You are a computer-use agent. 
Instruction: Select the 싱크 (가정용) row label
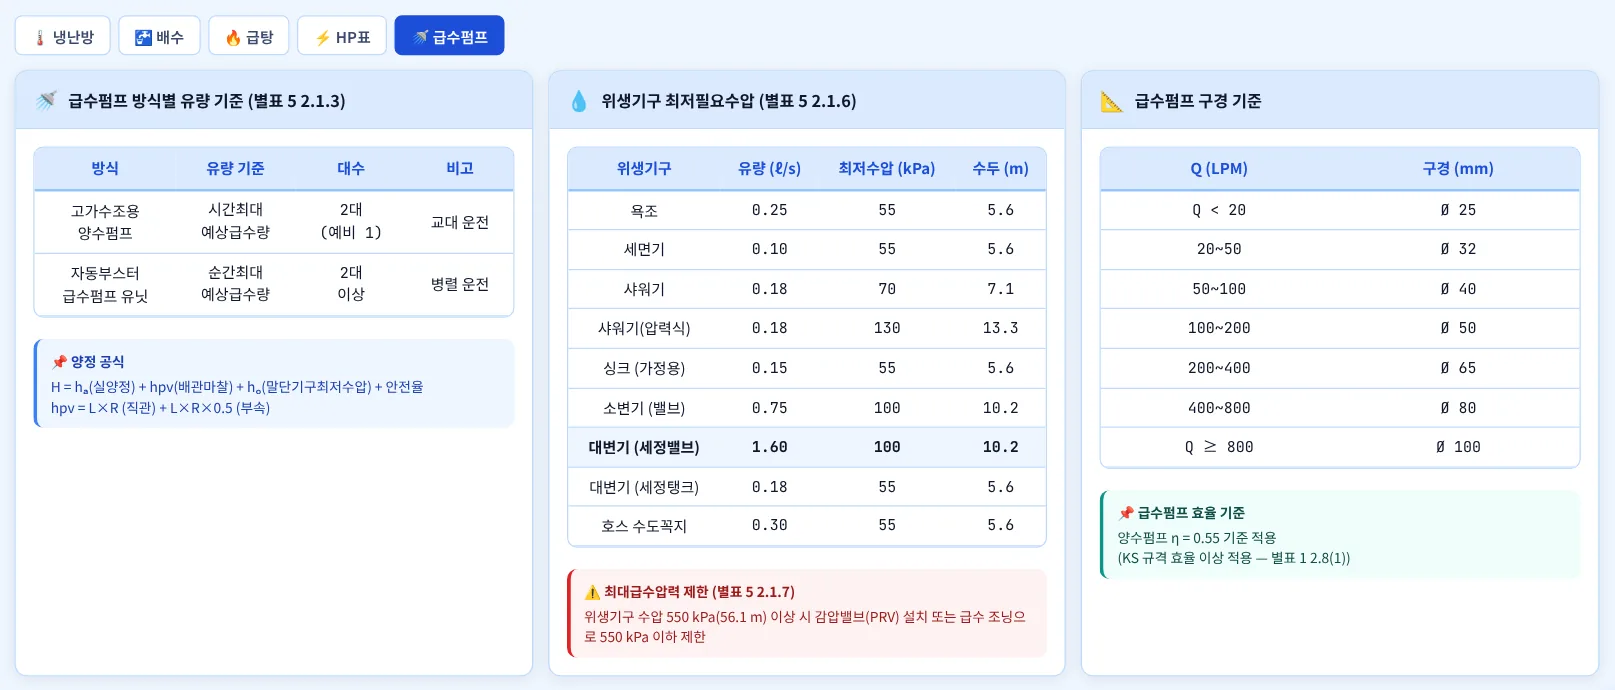pyautogui.click(x=644, y=369)
